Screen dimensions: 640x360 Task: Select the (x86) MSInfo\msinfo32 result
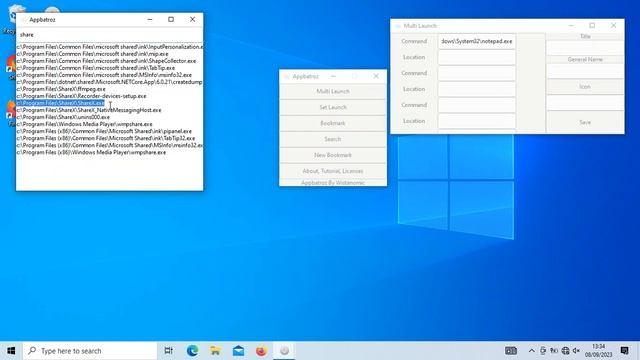[x=109, y=145]
